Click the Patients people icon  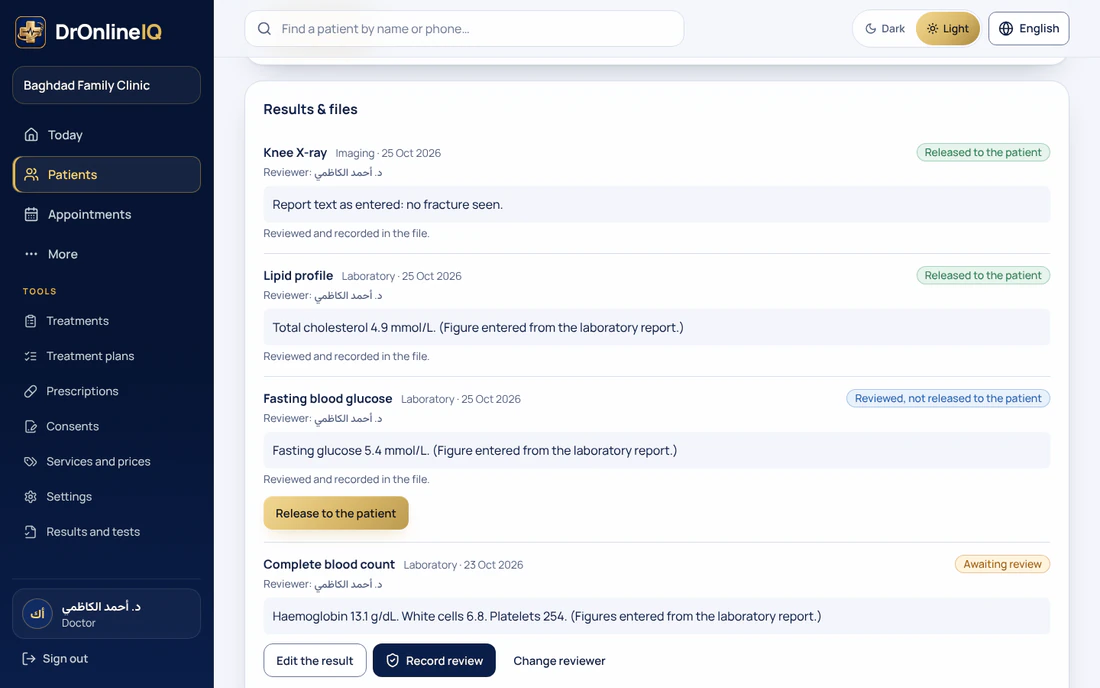point(31,175)
